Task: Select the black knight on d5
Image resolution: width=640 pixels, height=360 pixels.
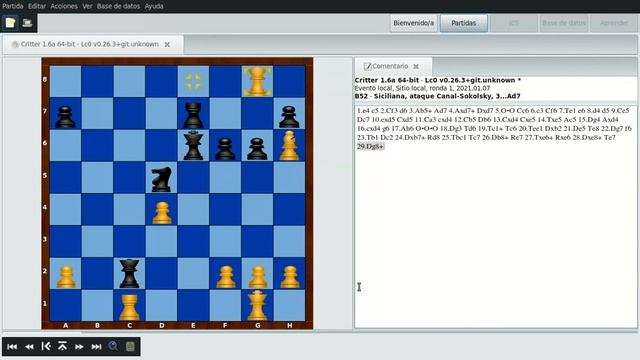Action: [162, 179]
